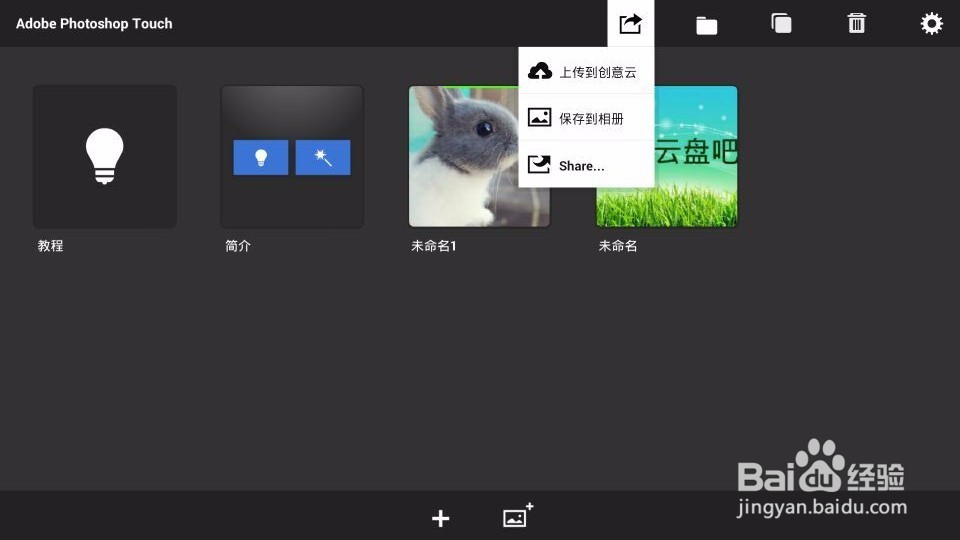Click the 未命名 label under grass image
960x540 pixels.
coord(618,246)
